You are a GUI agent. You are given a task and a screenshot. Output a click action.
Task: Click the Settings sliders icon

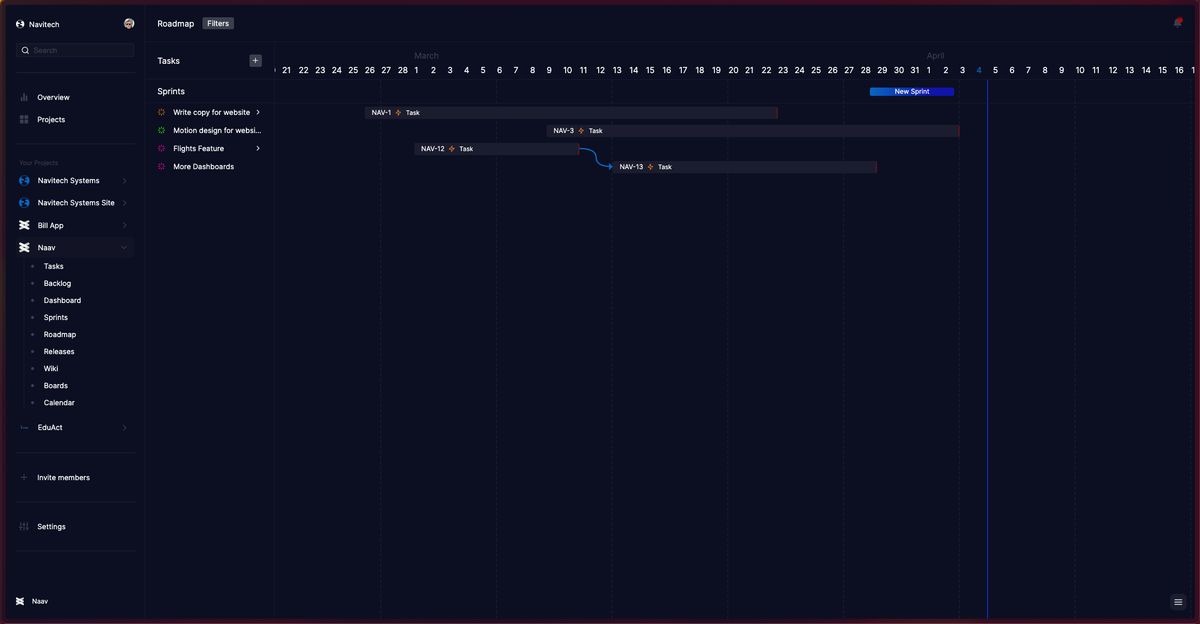tap(24, 527)
